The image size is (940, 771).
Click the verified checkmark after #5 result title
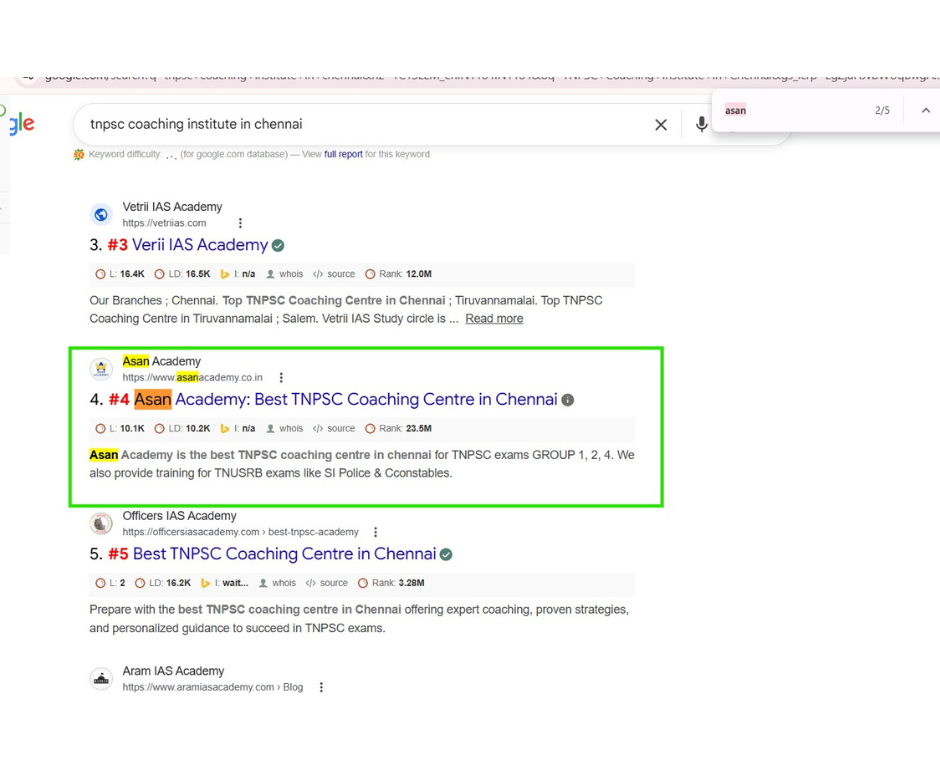445,555
